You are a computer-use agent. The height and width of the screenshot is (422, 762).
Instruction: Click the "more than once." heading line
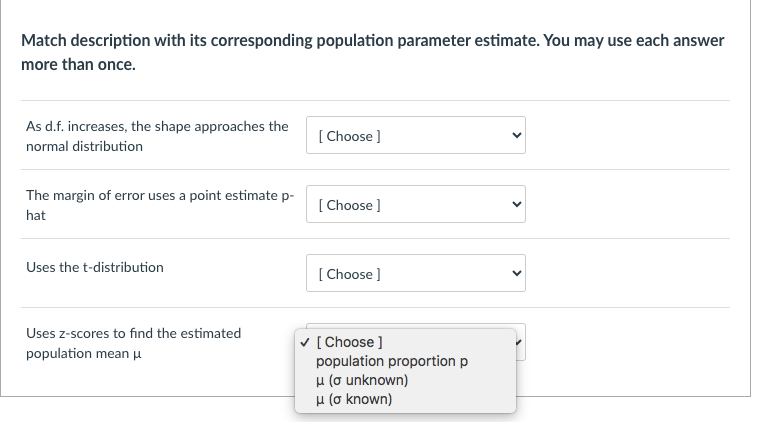[x=77, y=64]
